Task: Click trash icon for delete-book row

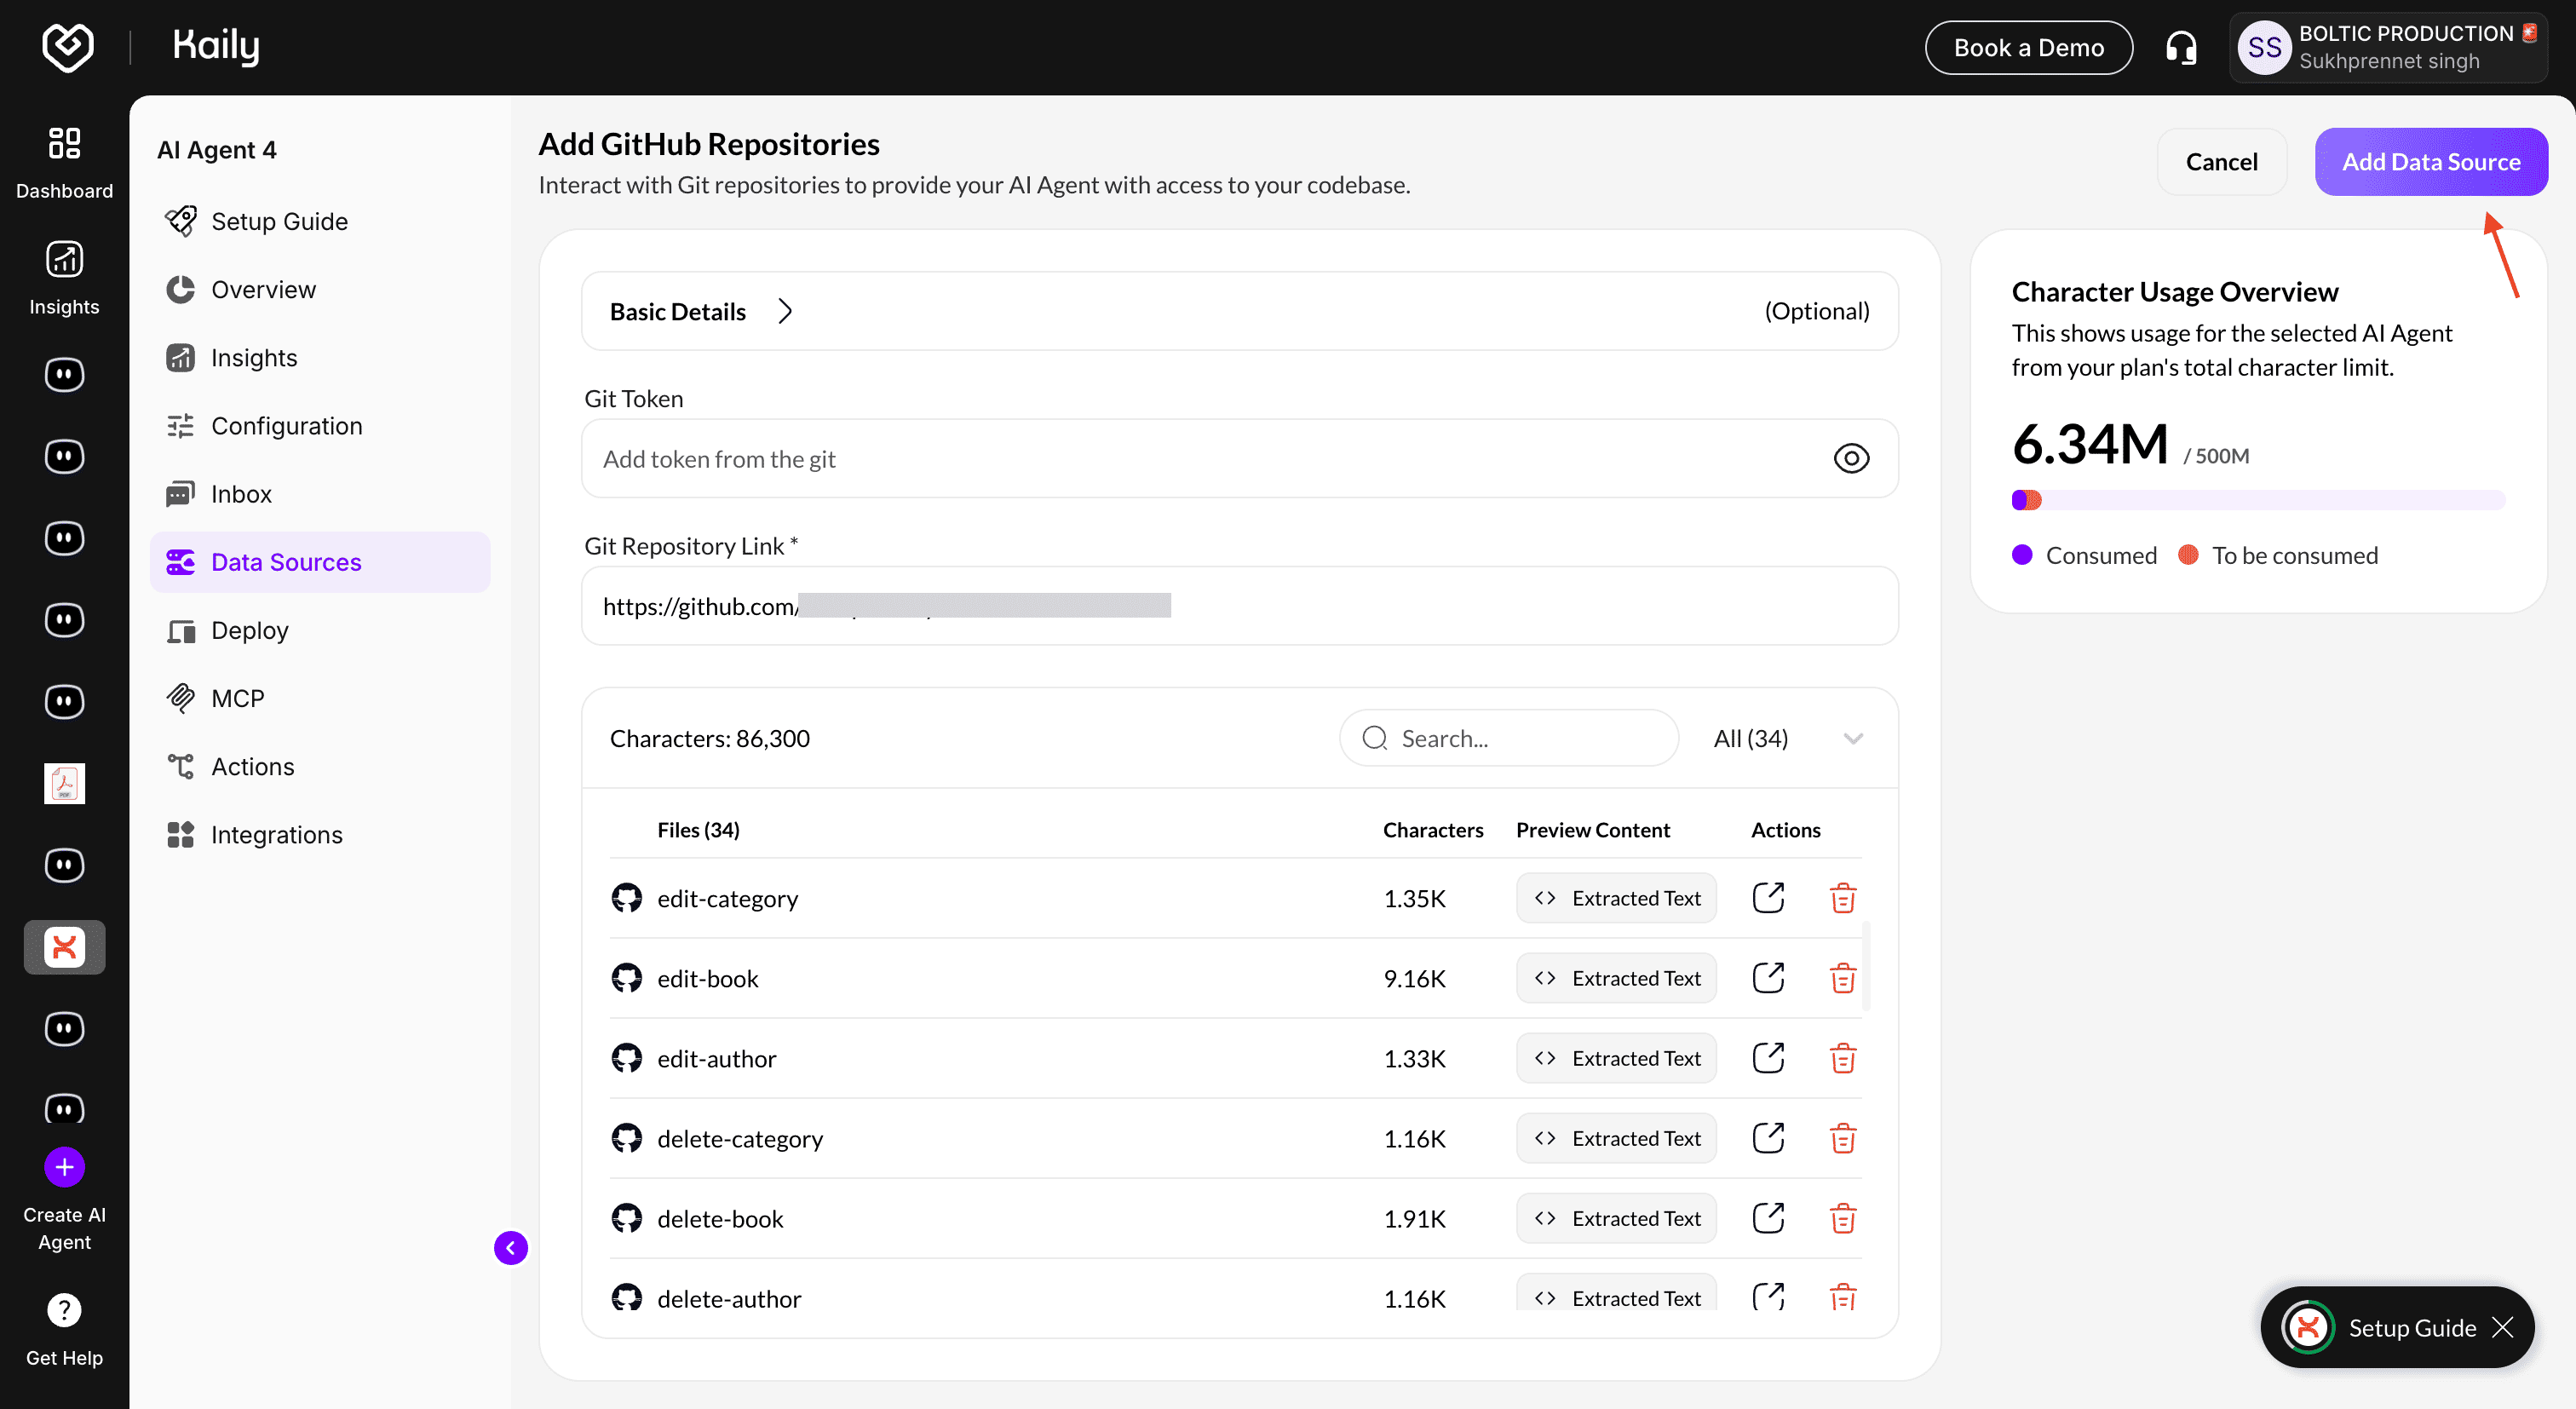Action: coord(1842,1218)
